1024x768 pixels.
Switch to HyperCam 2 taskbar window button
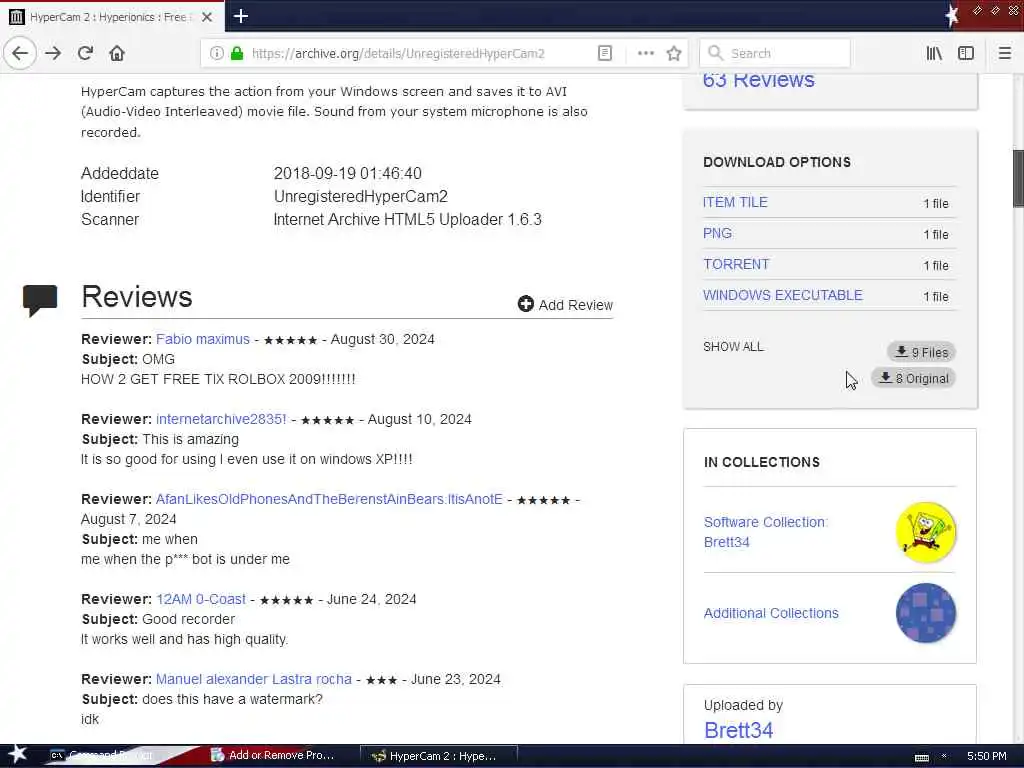click(x=440, y=756)
